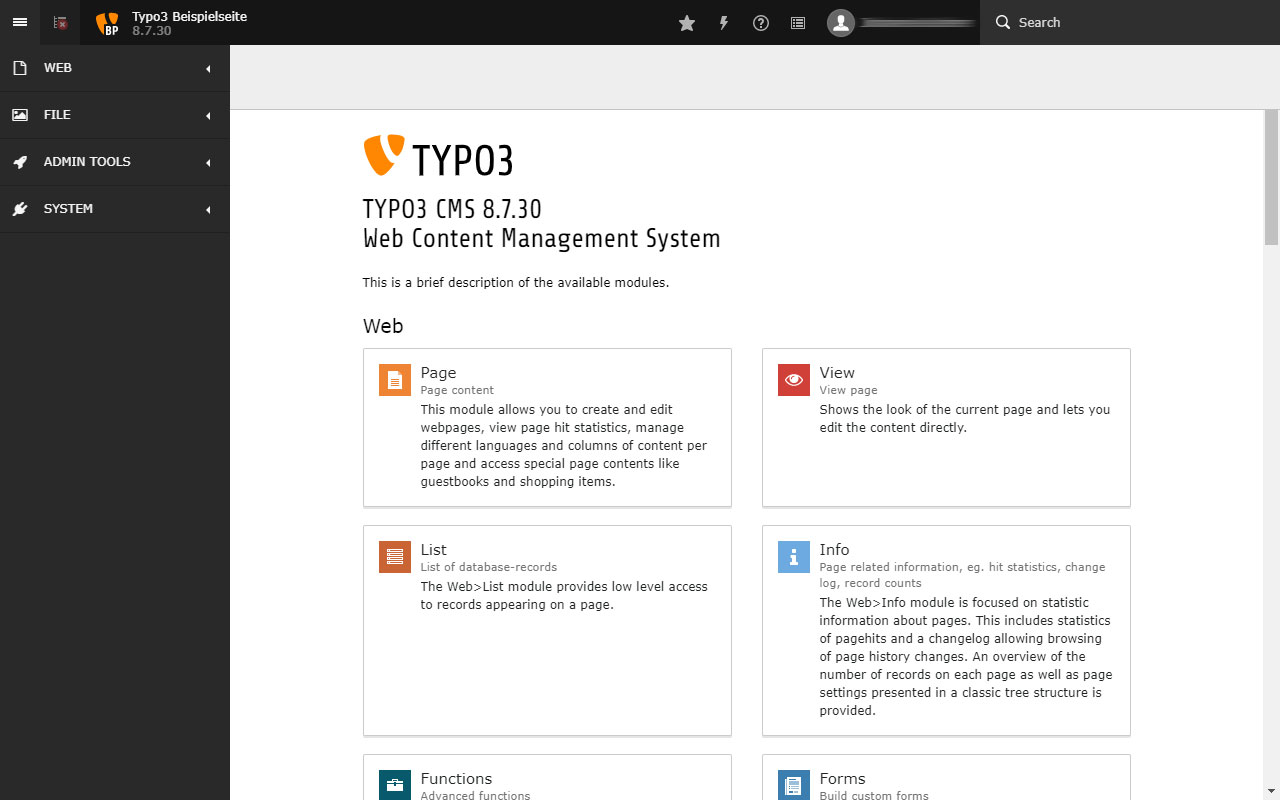Click the Forms module icon
The width and height of the screenshot is (1280, 800).
pyautogui.click(x=794, y=785)
